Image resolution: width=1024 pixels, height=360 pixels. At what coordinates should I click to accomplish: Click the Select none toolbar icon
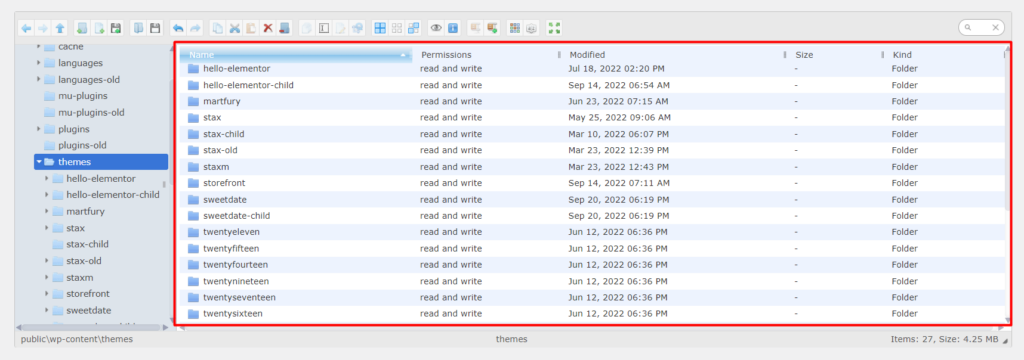[x=396, y=28]
